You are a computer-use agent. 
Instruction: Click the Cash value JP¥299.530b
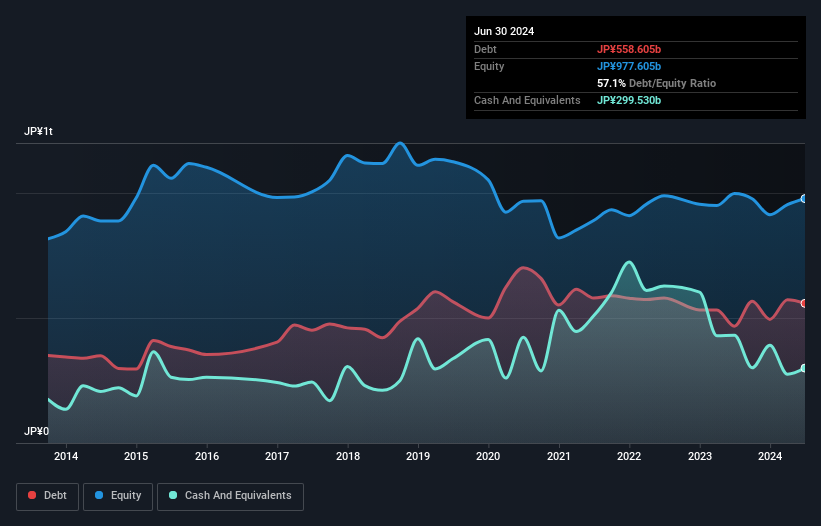pyautogui.click(x=629, y=100)
